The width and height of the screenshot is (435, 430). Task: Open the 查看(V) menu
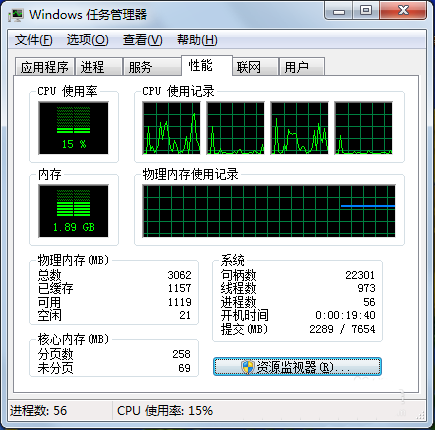click(143, 40)
